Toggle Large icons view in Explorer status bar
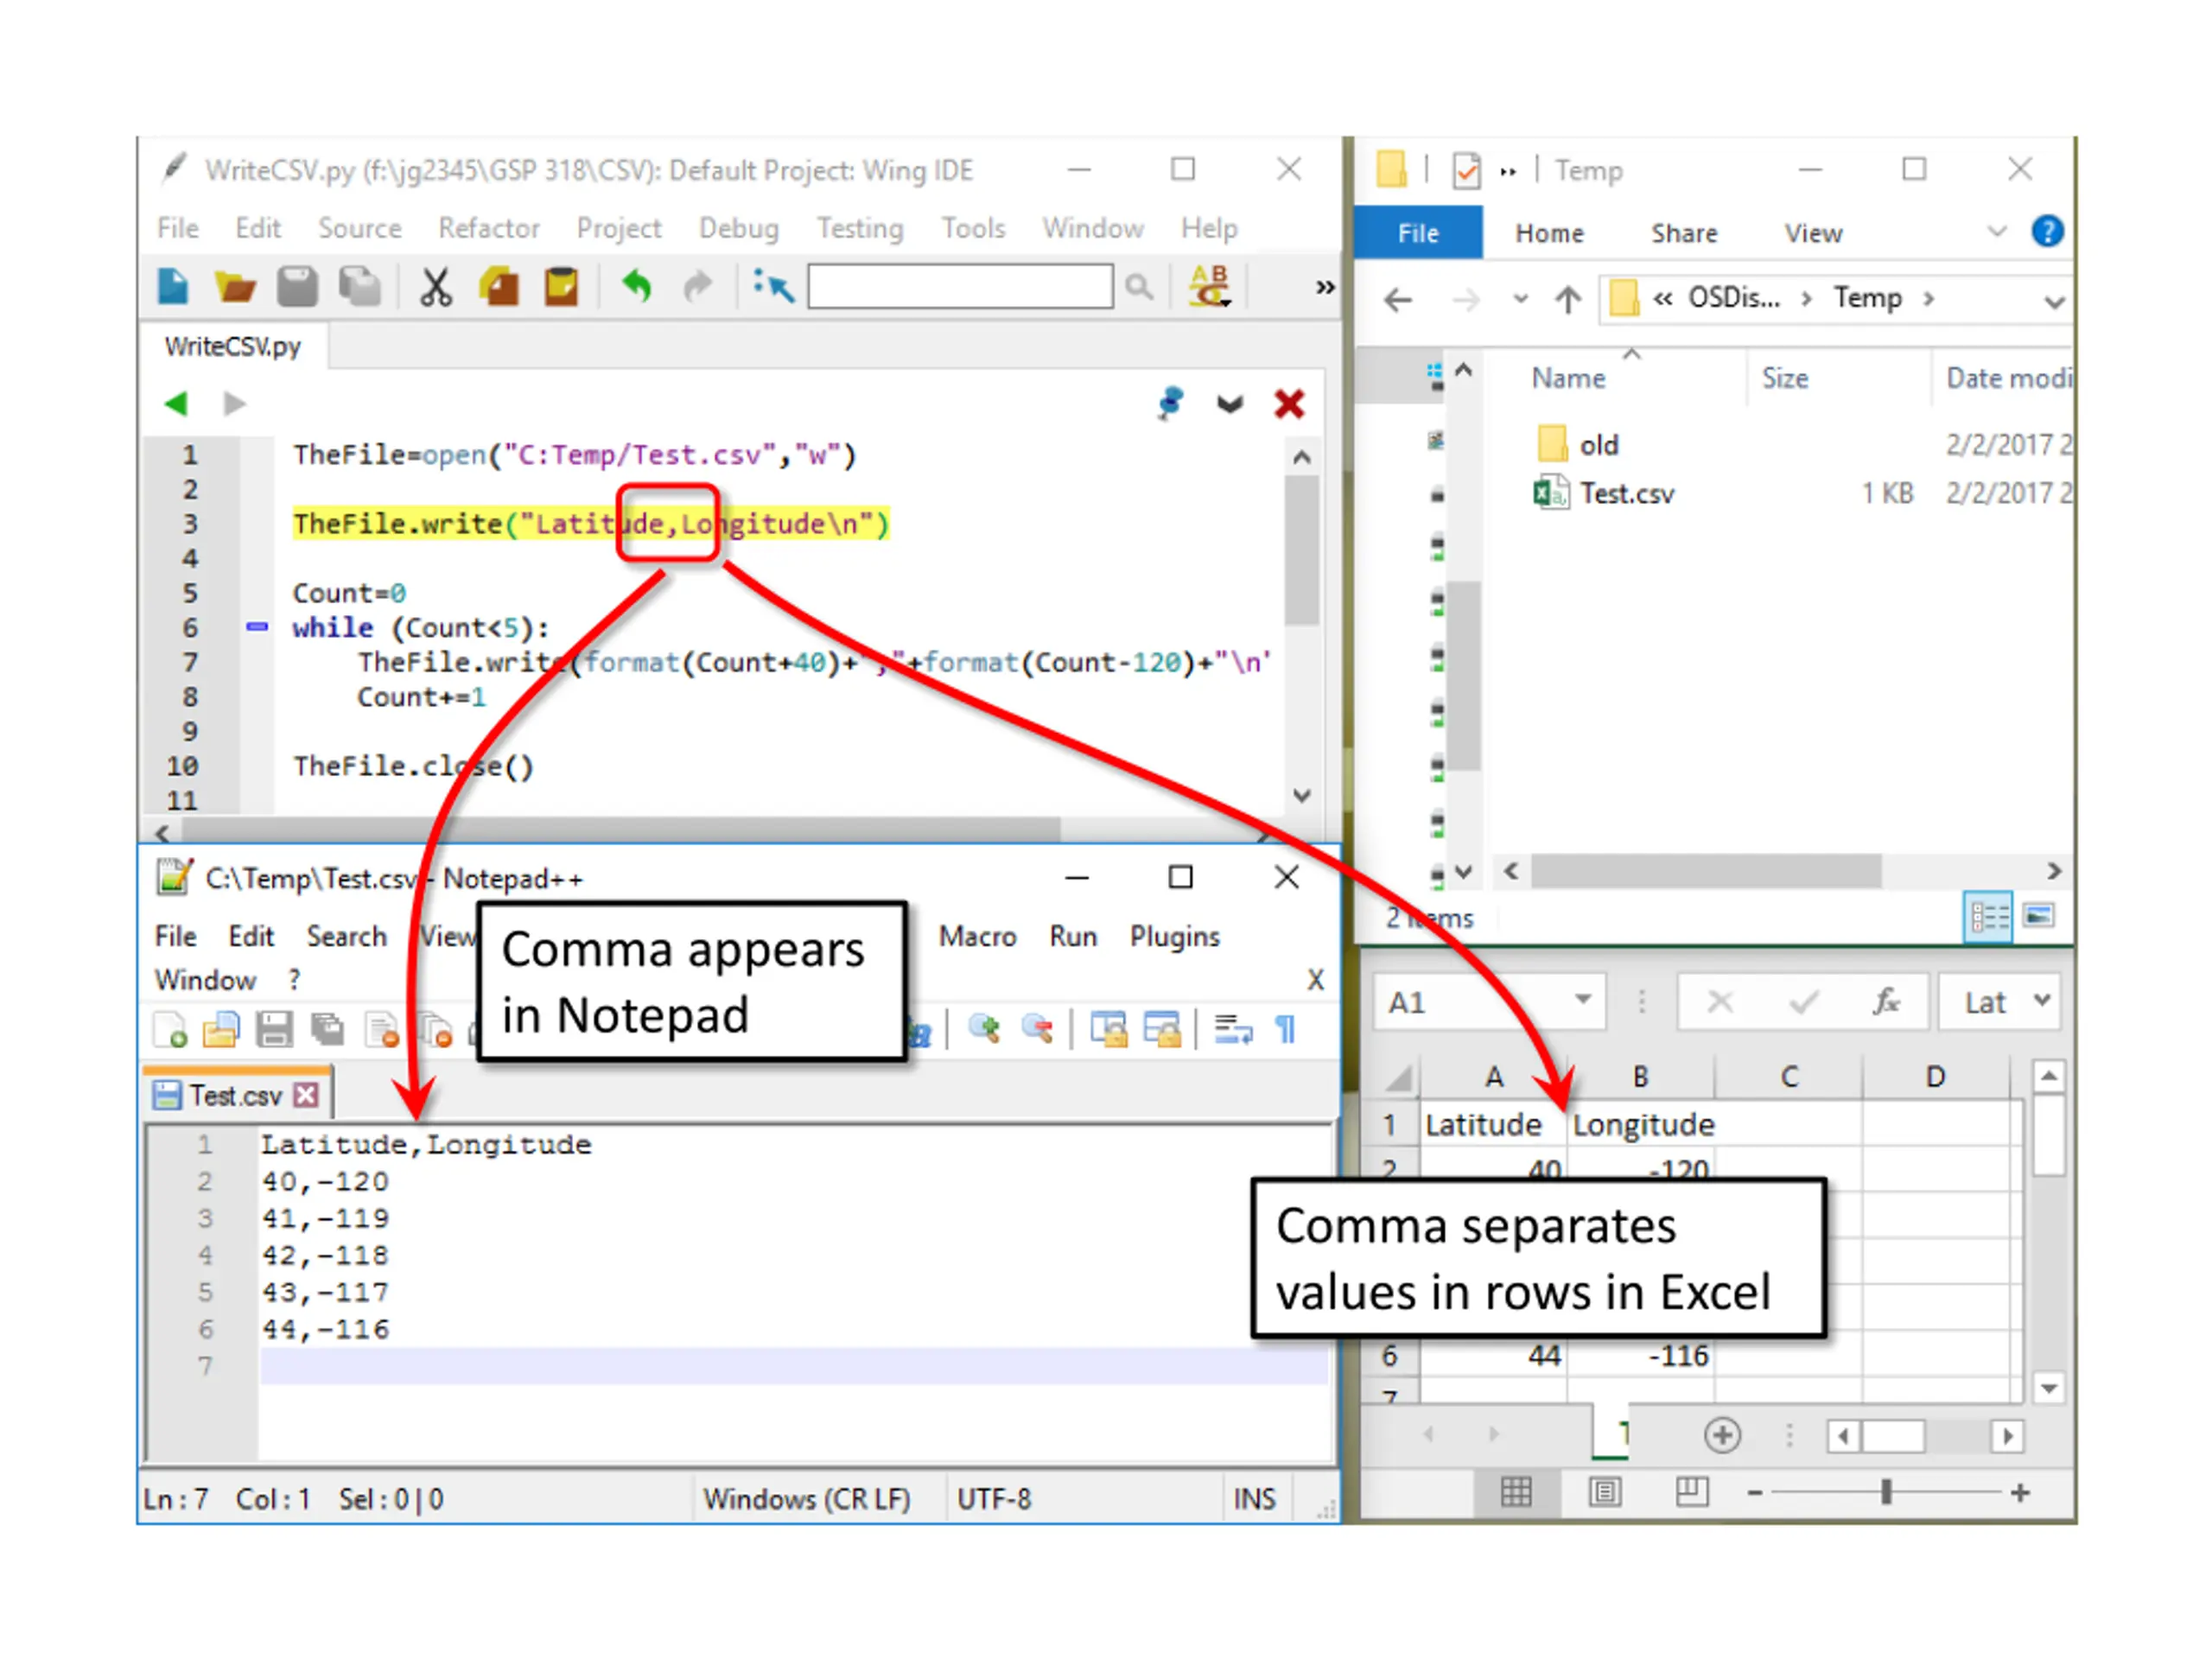 click(2038, 915)
